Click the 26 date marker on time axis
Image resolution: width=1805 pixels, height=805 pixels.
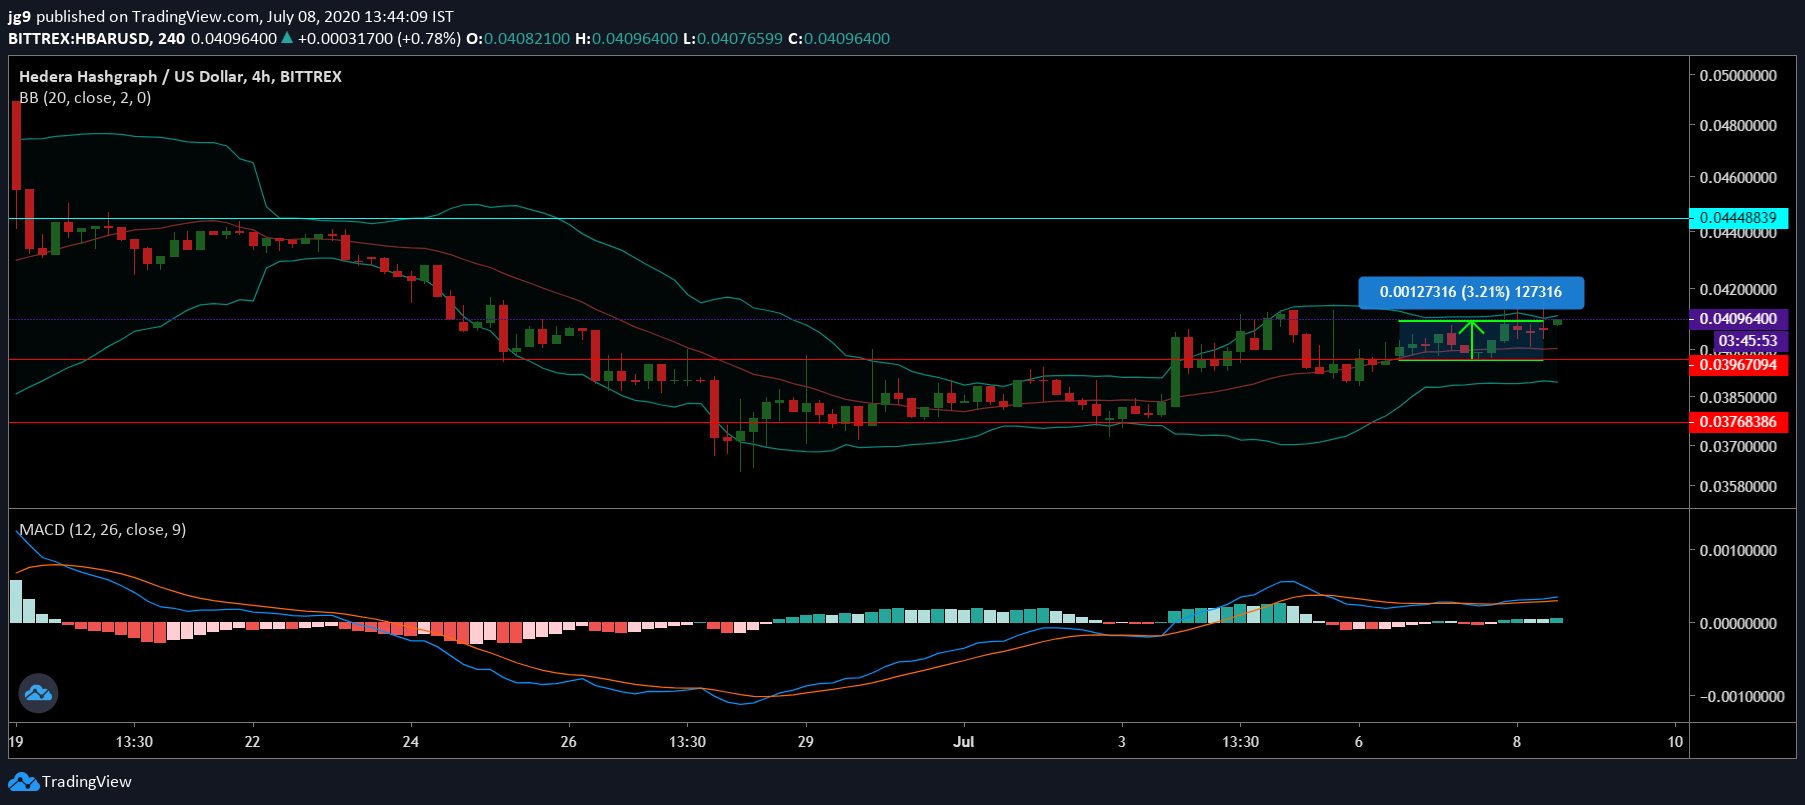pos(569,742)
